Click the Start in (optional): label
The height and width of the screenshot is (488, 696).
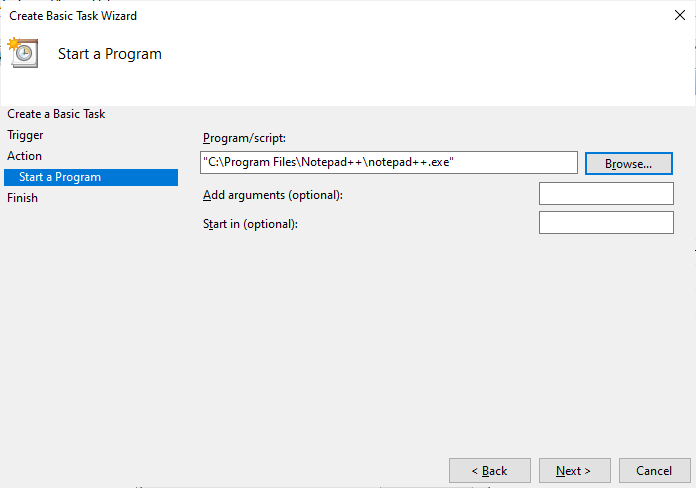(x=250, y=224)
